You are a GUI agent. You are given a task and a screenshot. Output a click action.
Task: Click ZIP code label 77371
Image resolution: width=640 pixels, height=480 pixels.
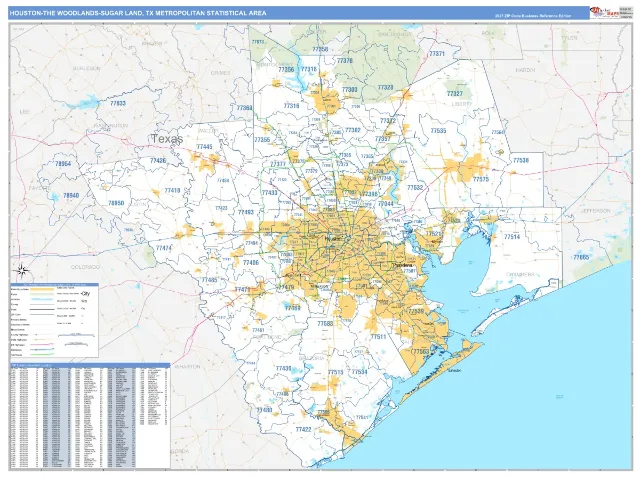tap(437, 54)
